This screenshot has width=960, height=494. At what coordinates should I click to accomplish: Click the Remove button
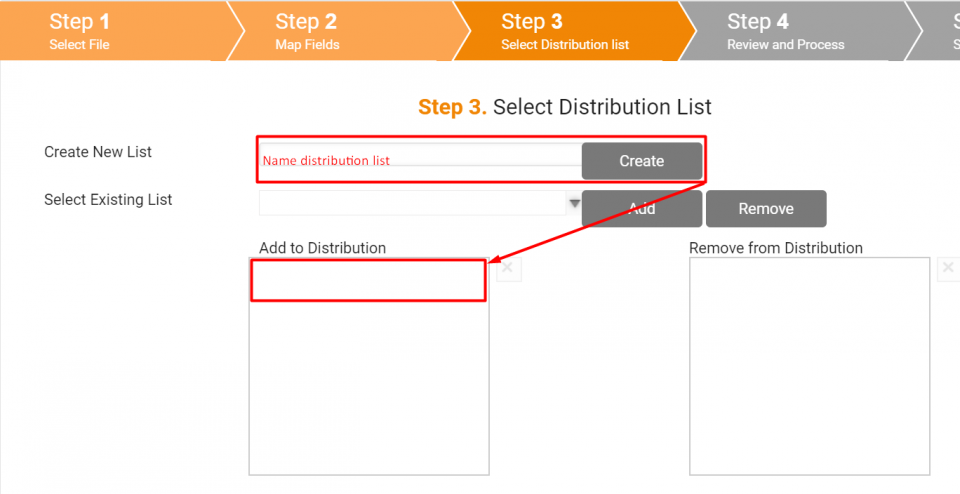click(766, 209)
